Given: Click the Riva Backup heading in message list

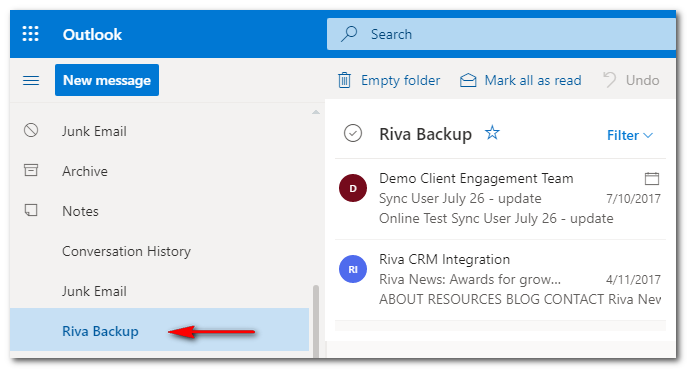Looking at the screenshot, I should 425,134.
